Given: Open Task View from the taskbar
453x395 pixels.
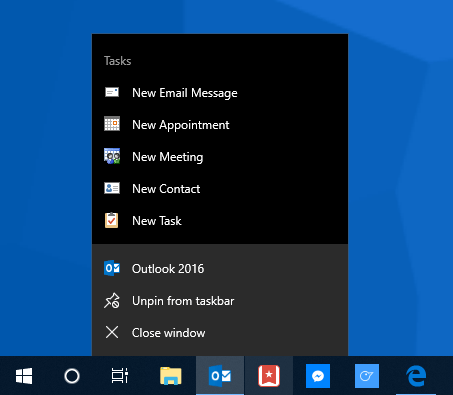Looking at the screenshot, I should (120, 376).
